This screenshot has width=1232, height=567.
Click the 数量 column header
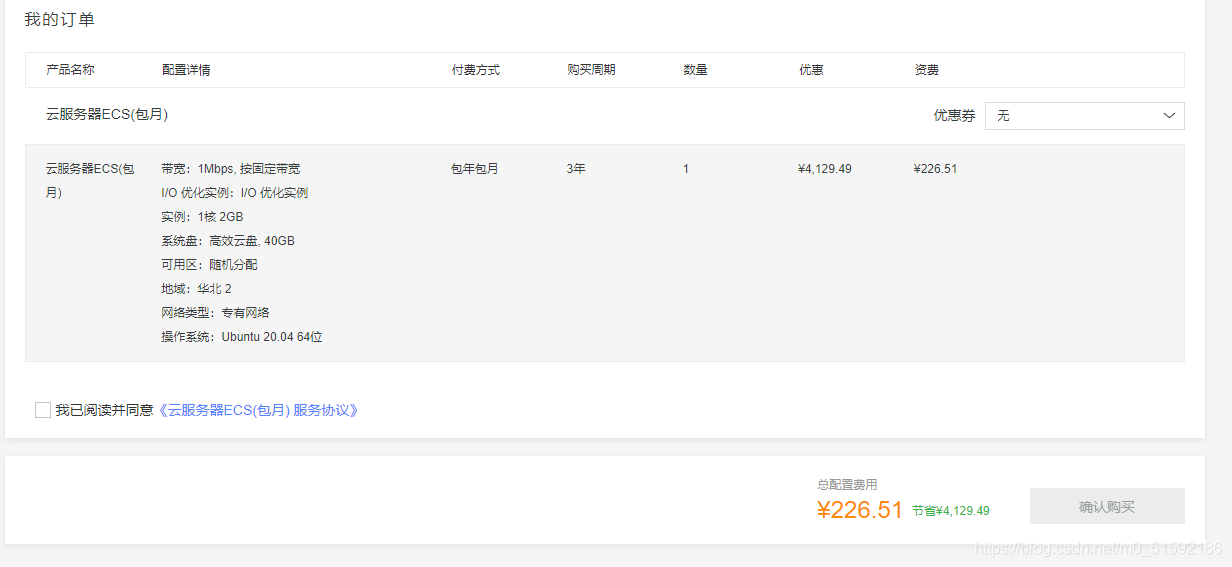(x=695, y=70)
